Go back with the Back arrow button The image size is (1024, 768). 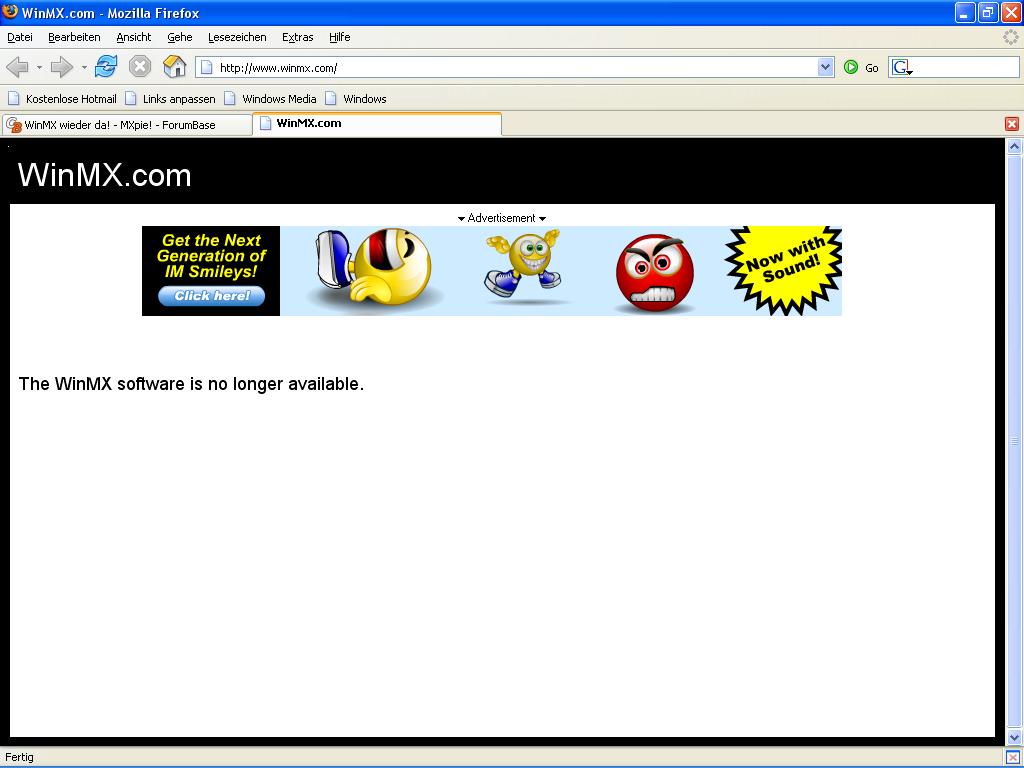pyautogui.click(x=18, y=67)
